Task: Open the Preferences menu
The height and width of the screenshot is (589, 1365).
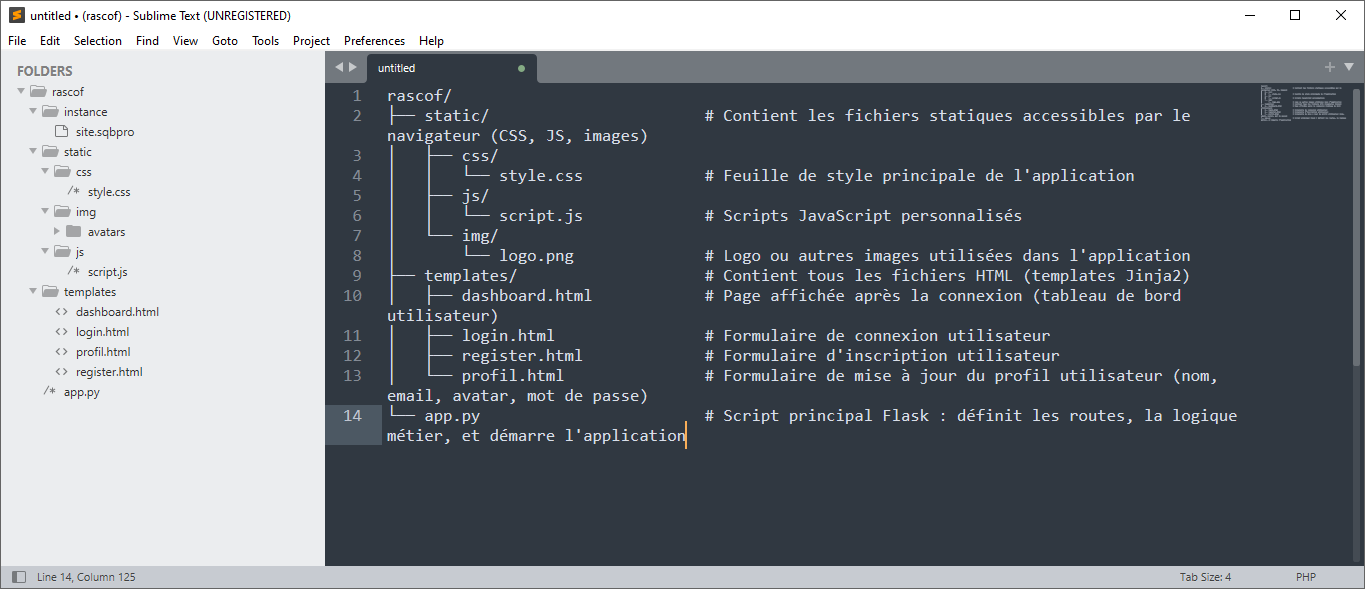Action: pyautogui.click(x=374, y=41)
